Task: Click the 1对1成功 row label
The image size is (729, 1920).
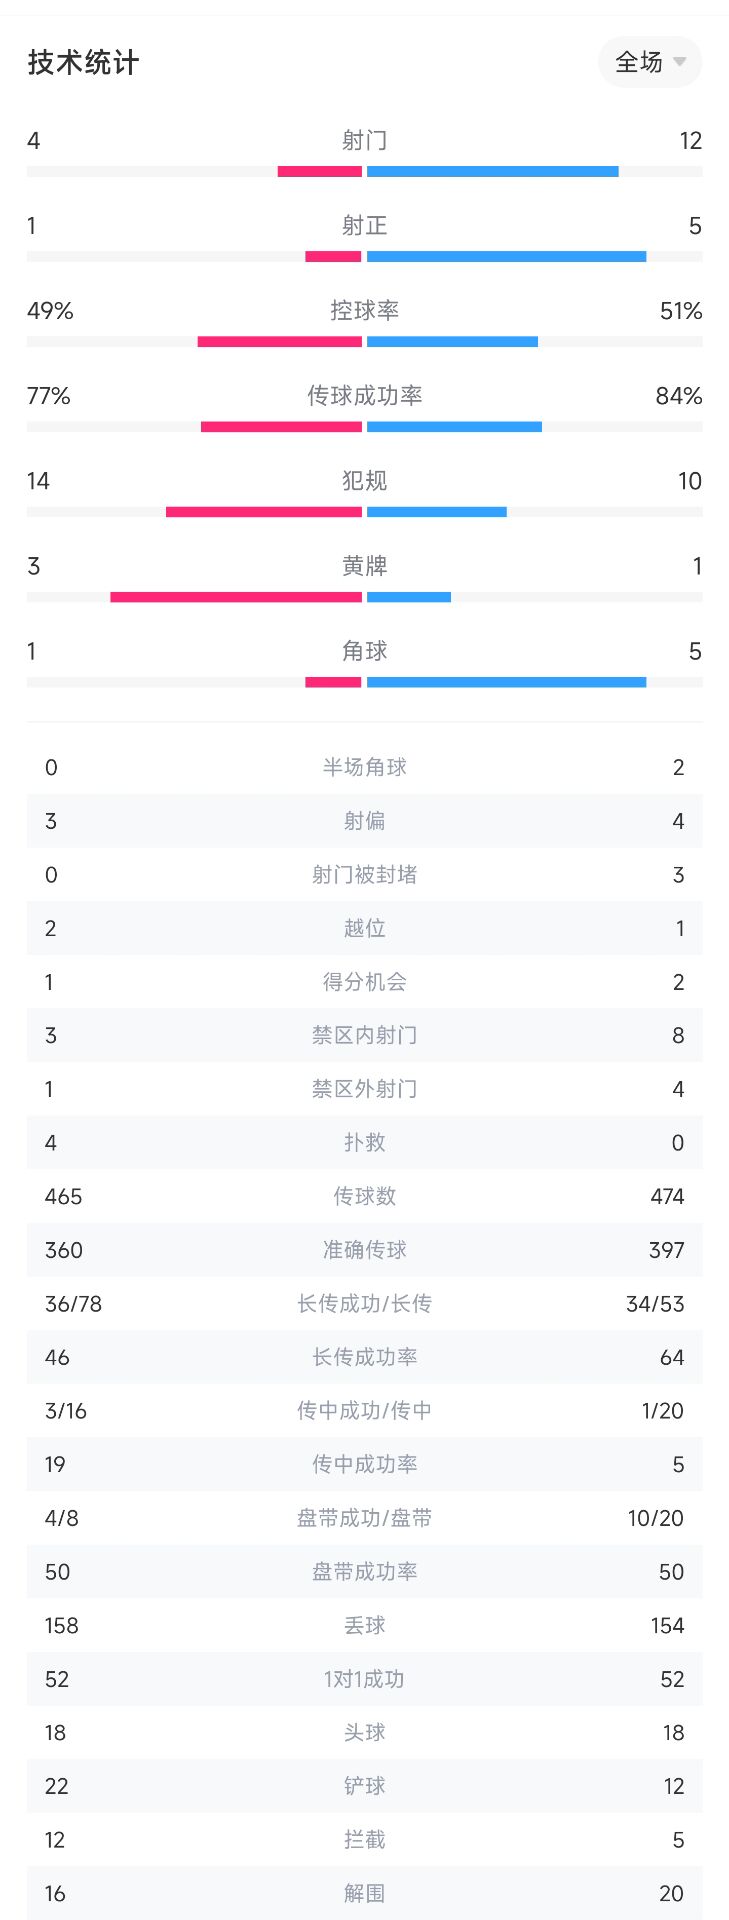Action: [365, 1679]
